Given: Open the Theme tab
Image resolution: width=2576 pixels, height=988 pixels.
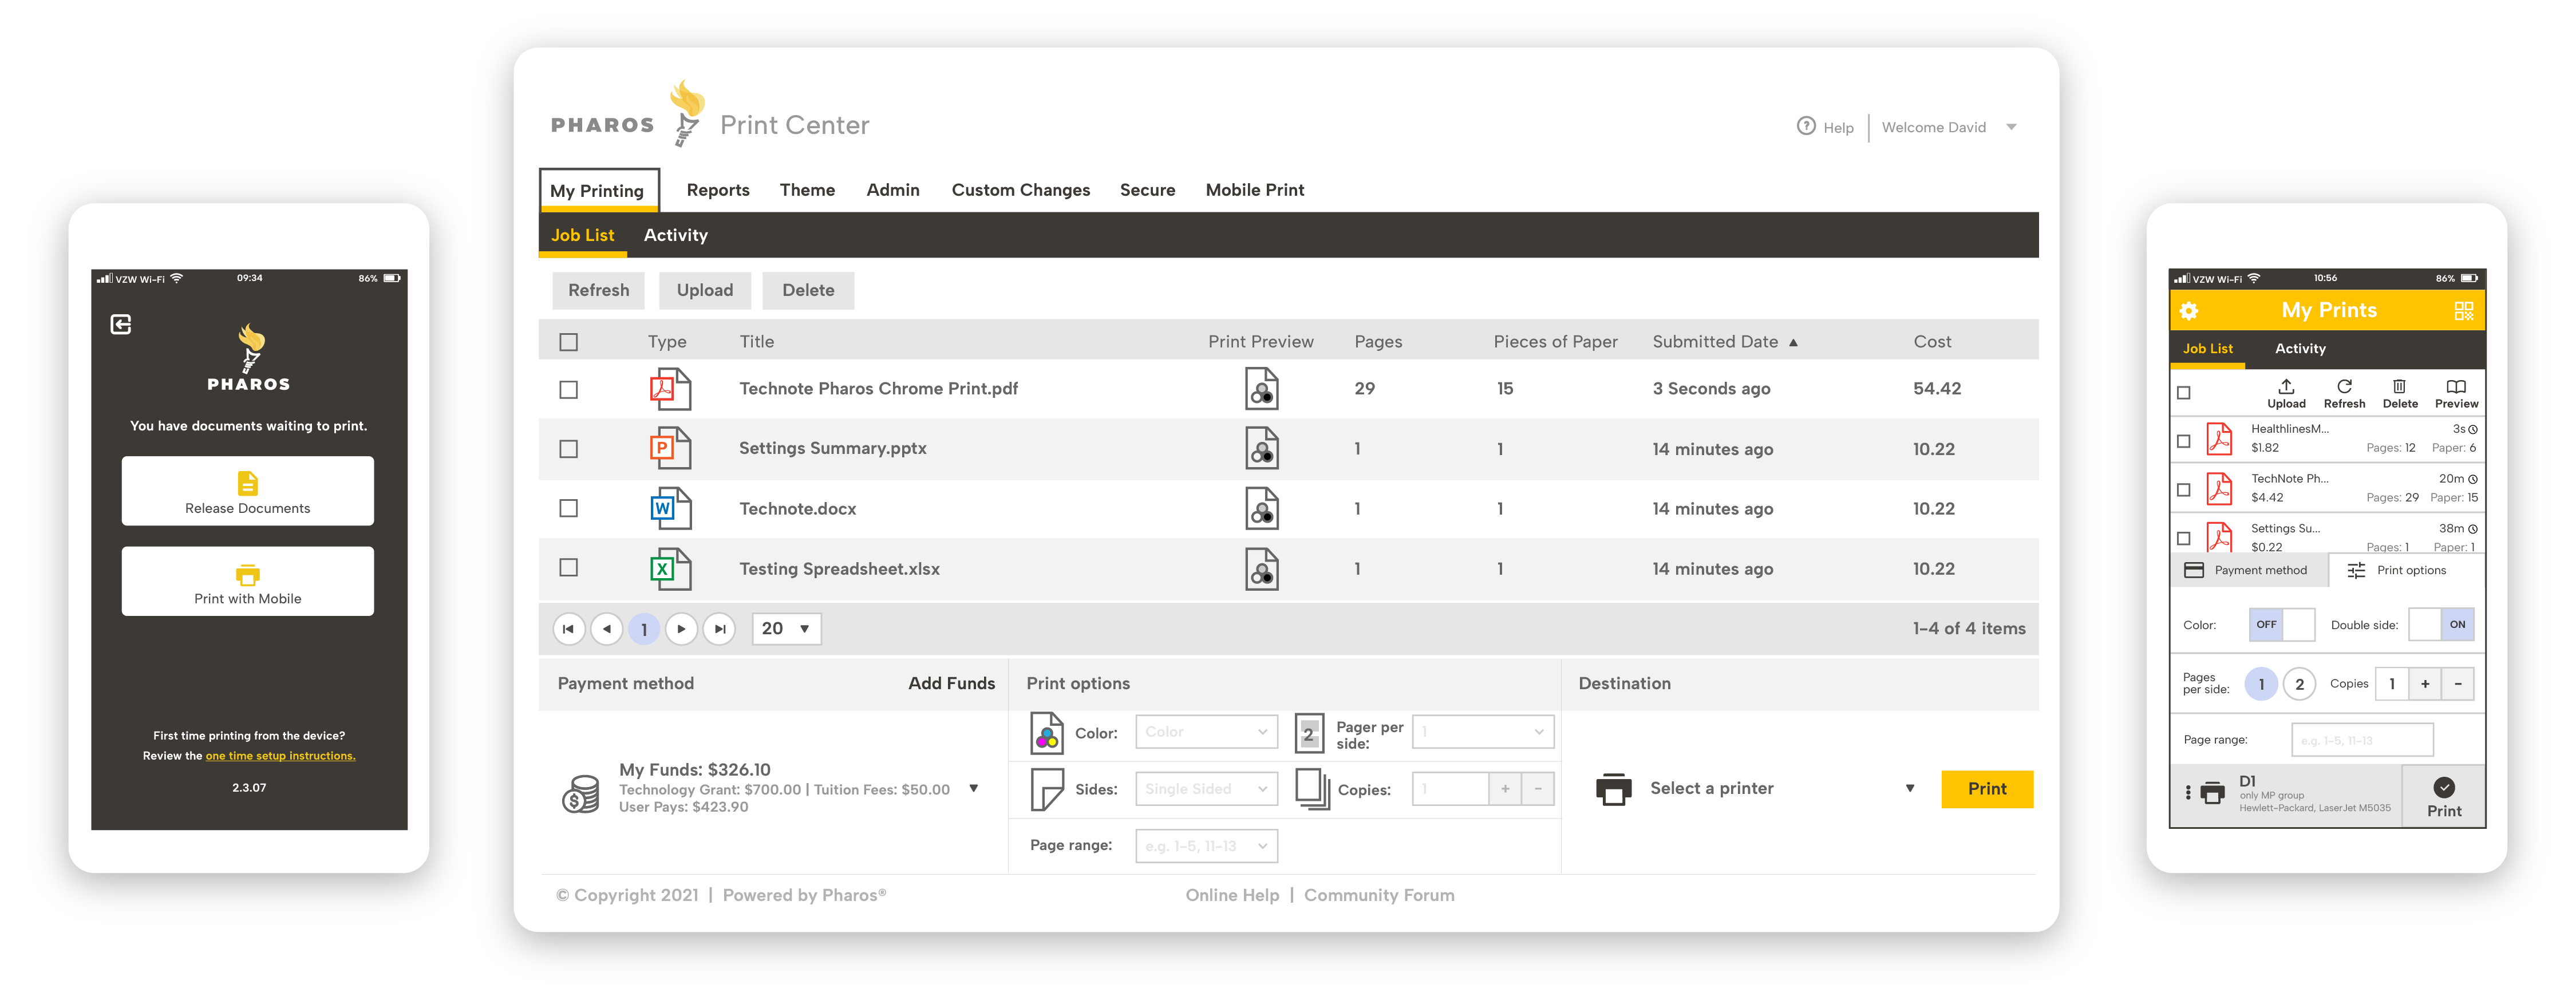Looking at the screenshot, I should click(x=807, y=190).
